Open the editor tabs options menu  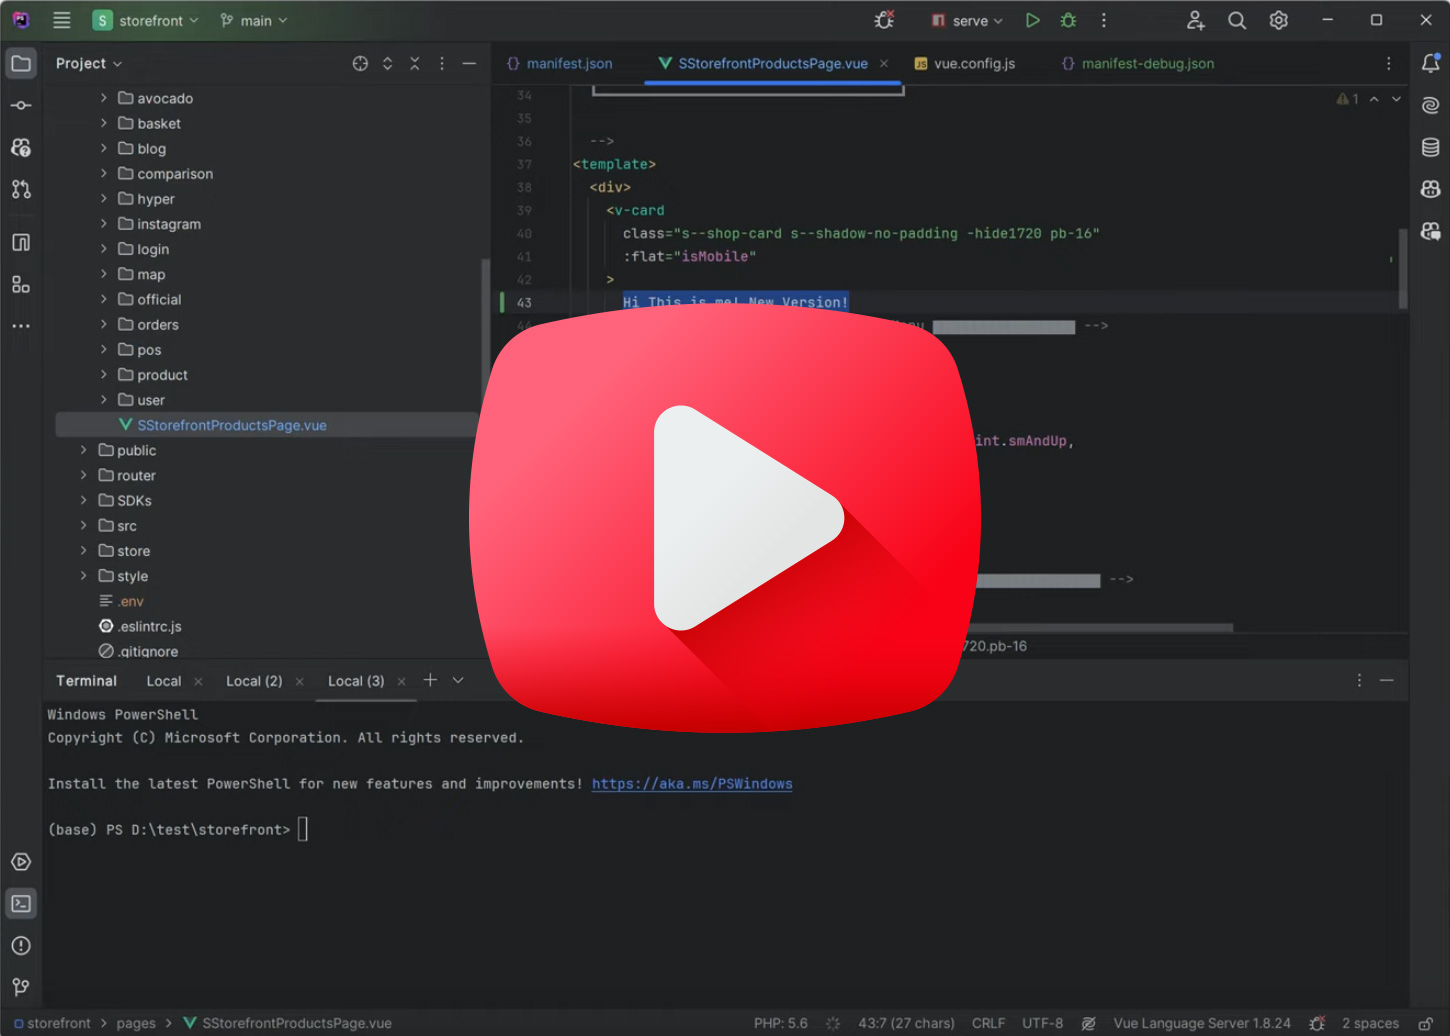click(x=1388, y=63)
